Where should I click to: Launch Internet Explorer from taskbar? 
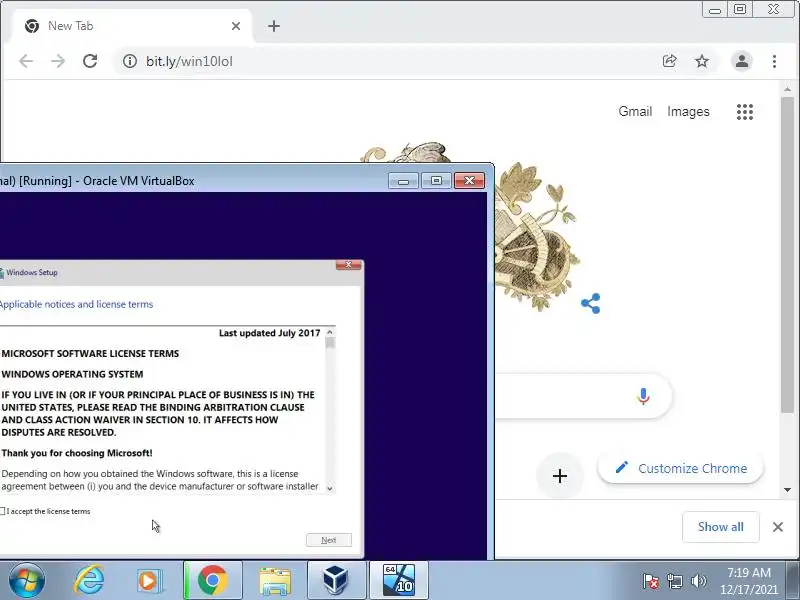[x=89, y=581]
